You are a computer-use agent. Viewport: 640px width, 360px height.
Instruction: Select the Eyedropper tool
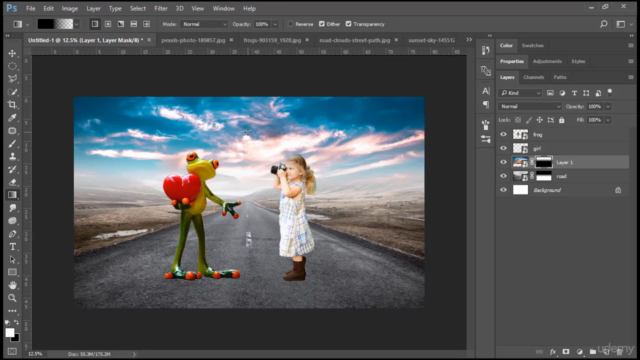12,118
